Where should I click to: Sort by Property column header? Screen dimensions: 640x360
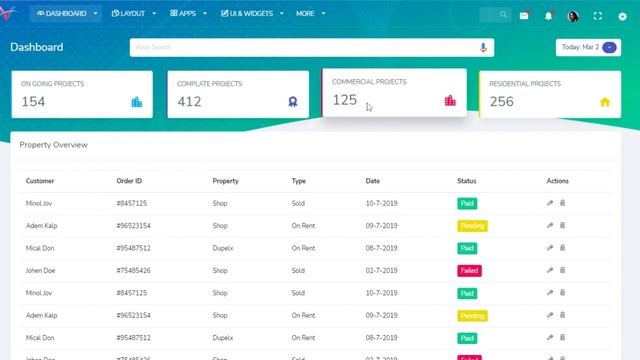(x=225, y=181)
